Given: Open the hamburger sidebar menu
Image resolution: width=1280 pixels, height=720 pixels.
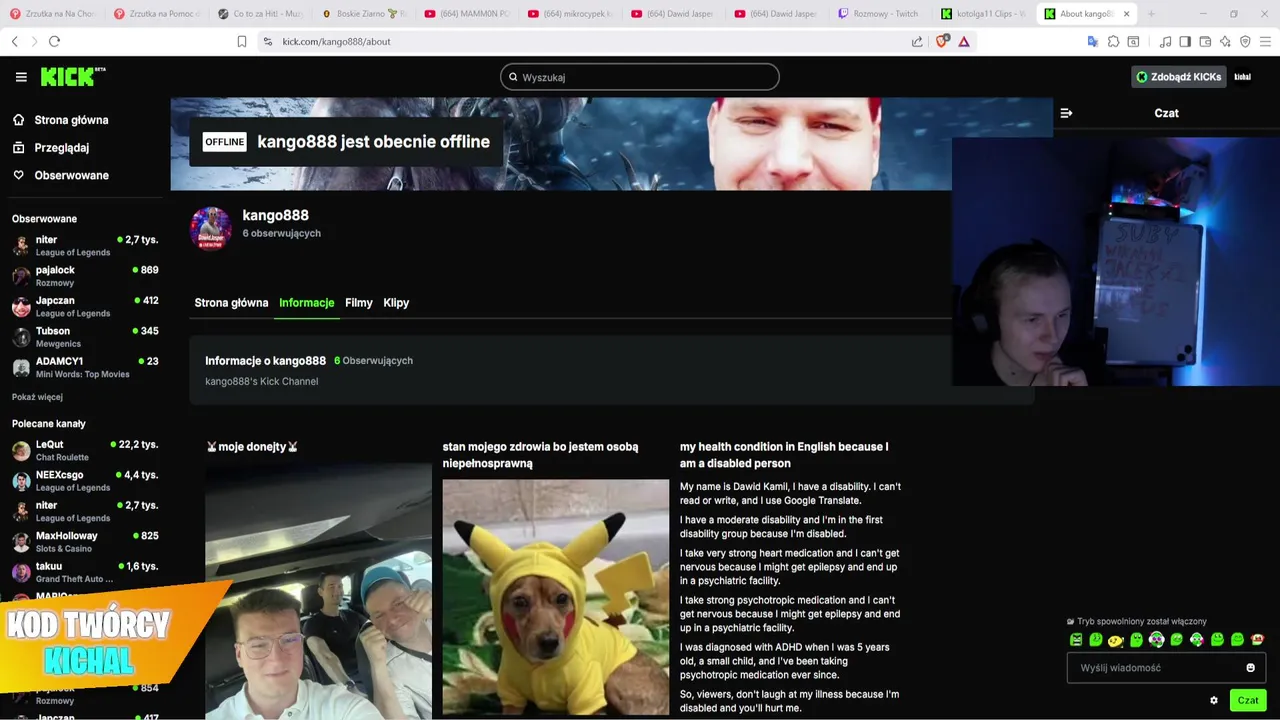Looking at the screenshot, I should [21, 77].
